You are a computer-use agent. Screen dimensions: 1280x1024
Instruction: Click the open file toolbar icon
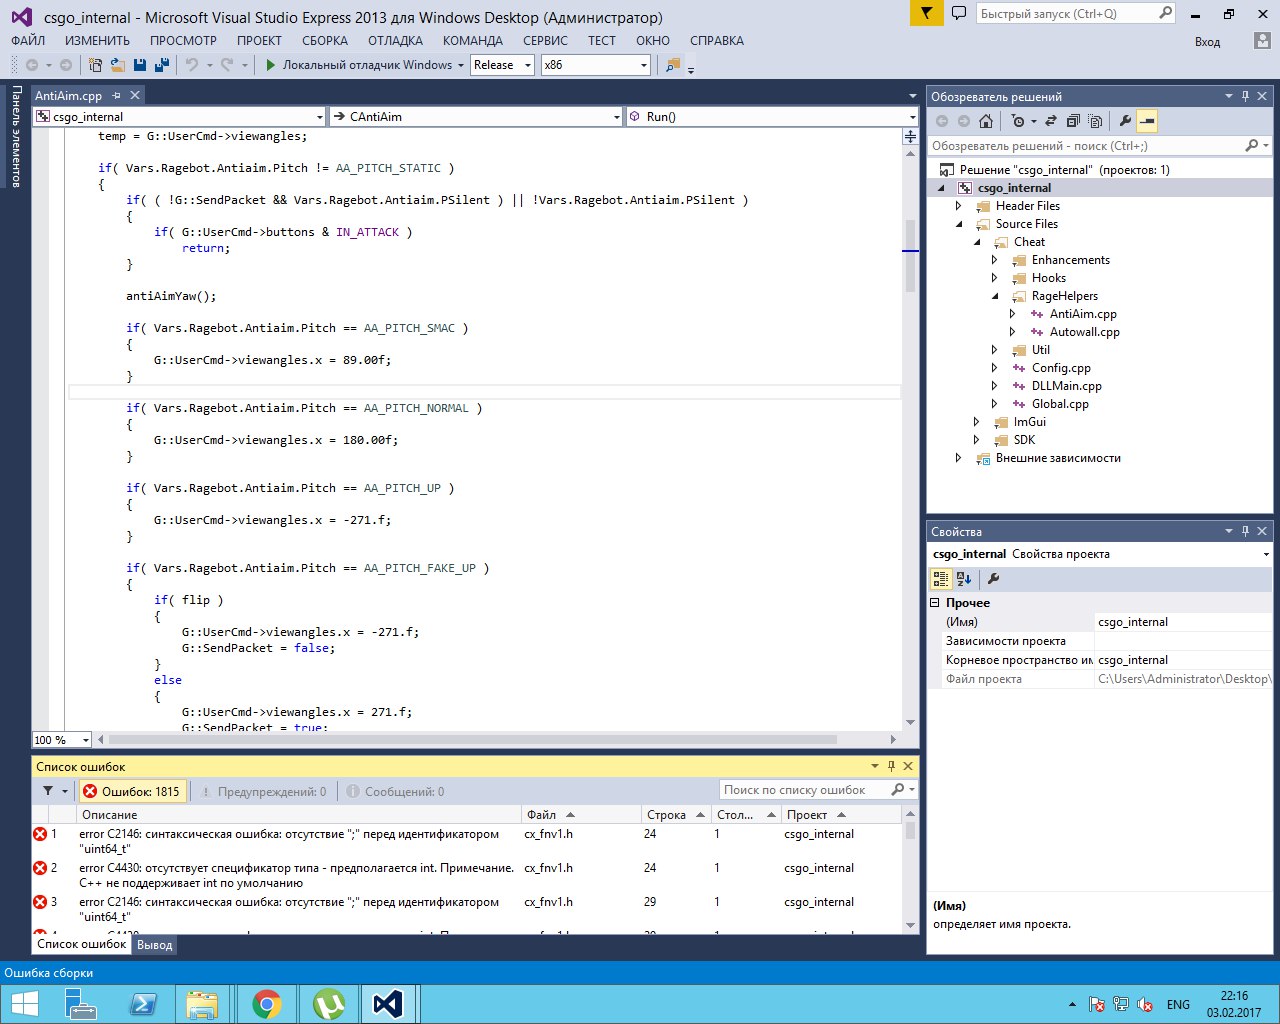[x=117, y=65]
